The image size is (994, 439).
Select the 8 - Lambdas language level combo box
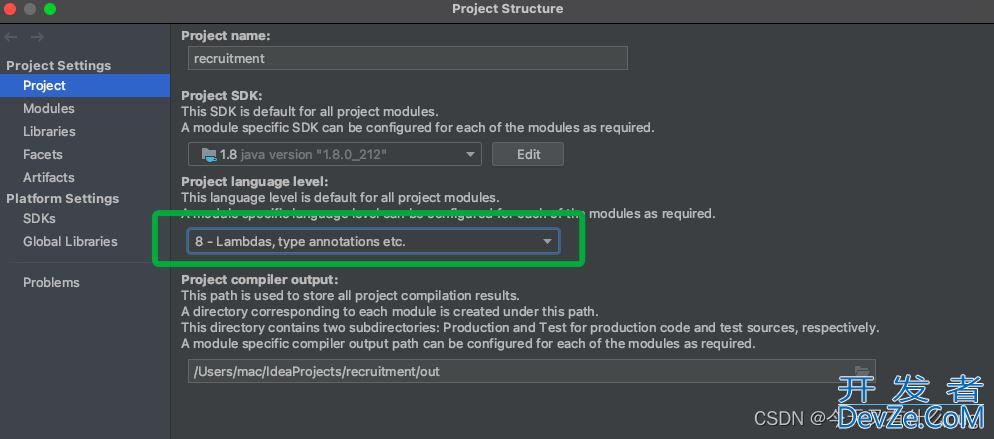point(373,241)
